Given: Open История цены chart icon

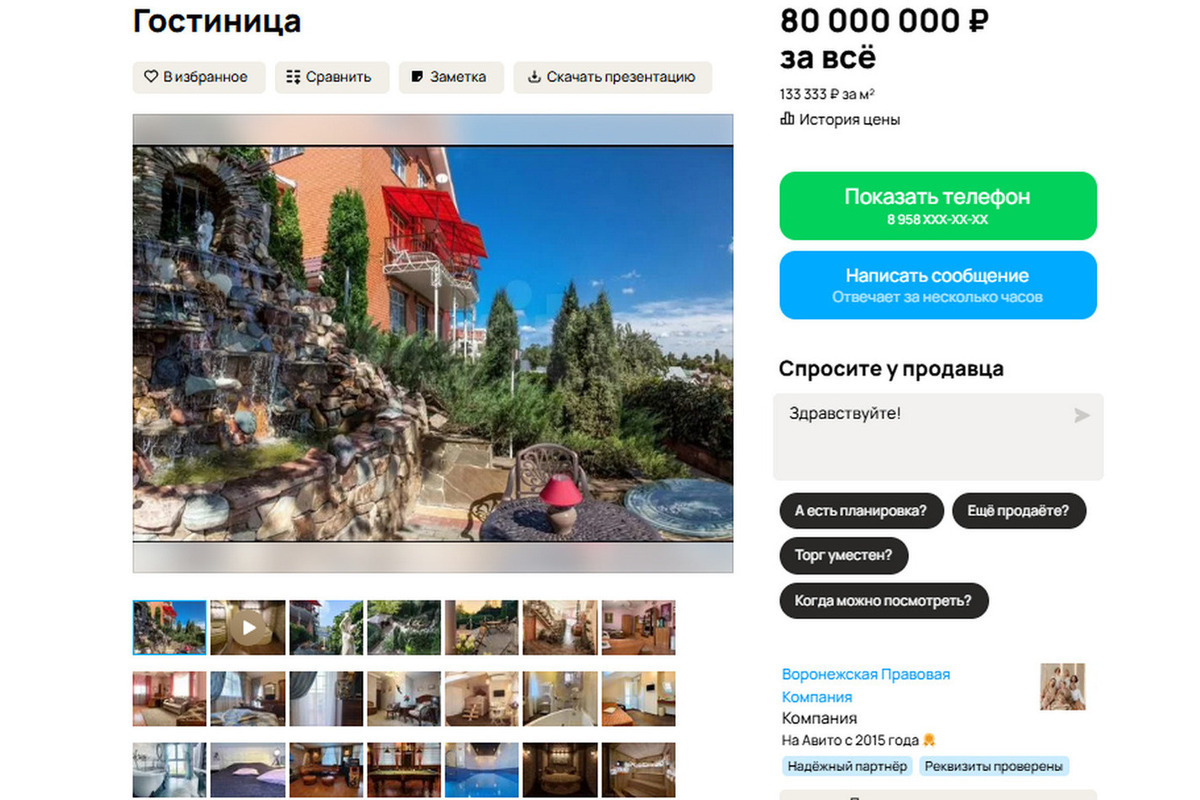Looking at the screenshot, I should click(787, 119).
